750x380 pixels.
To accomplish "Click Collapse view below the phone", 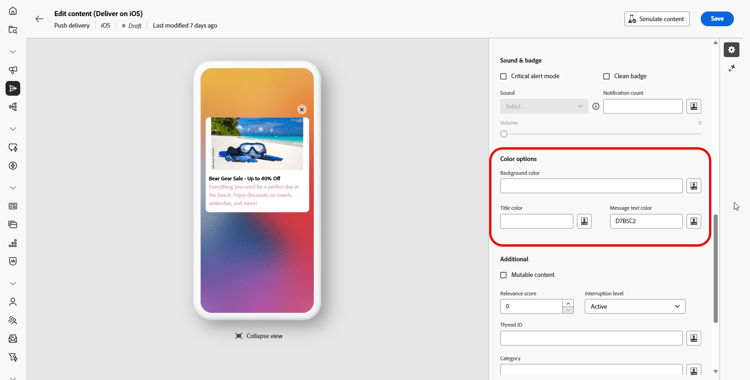I will [259, 336].
